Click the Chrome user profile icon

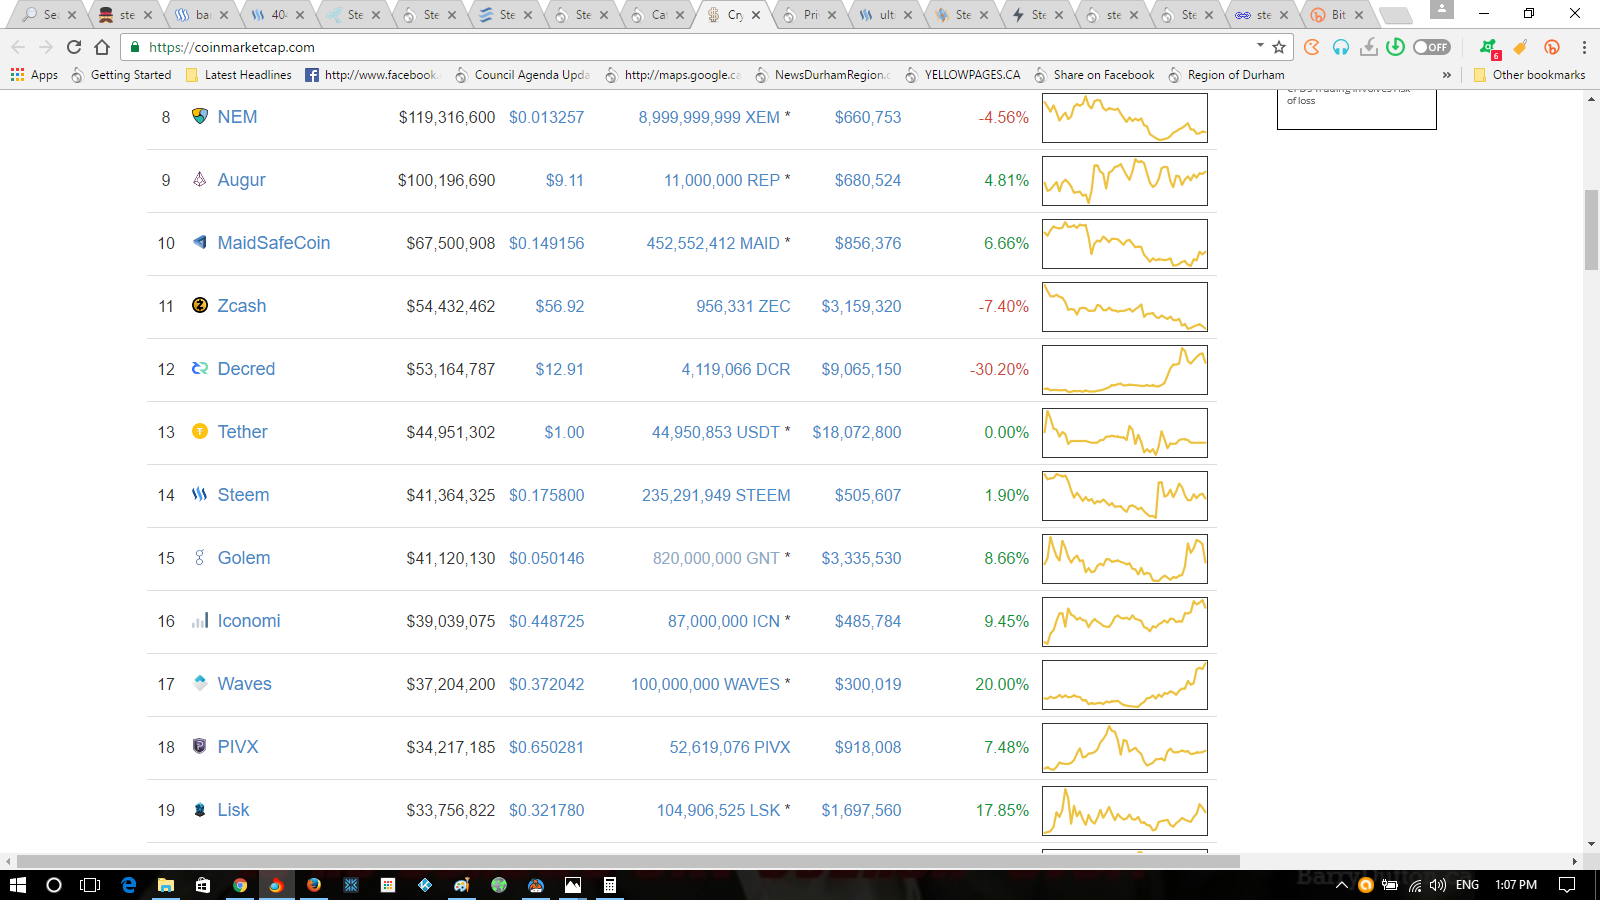1441,10
